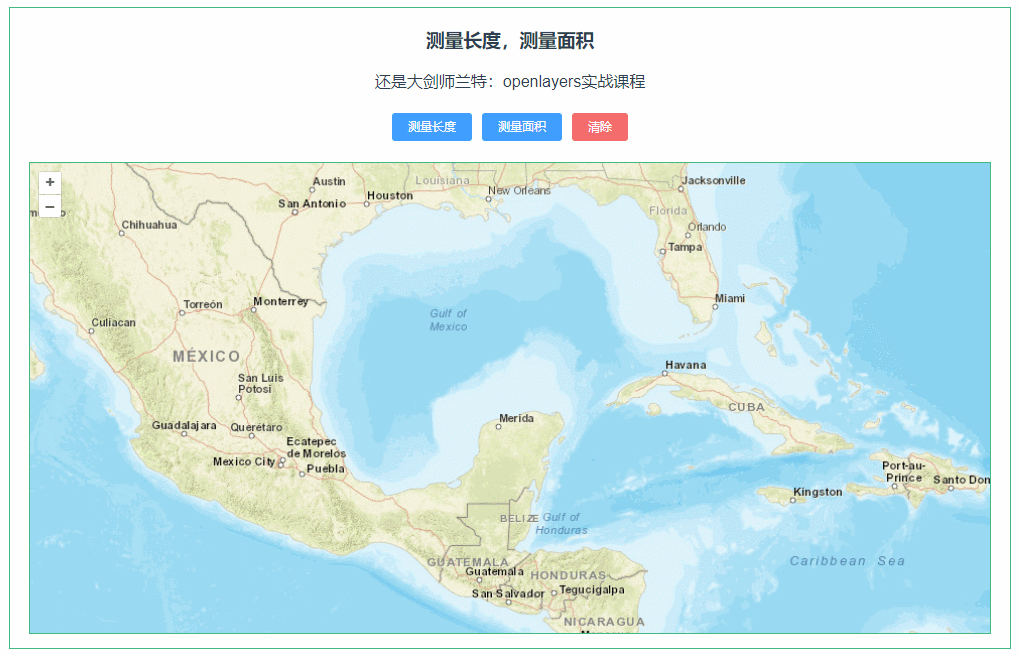Click the Jacksonville label
The width and height of the screenshot is (1020, 657).
(714, 180)
